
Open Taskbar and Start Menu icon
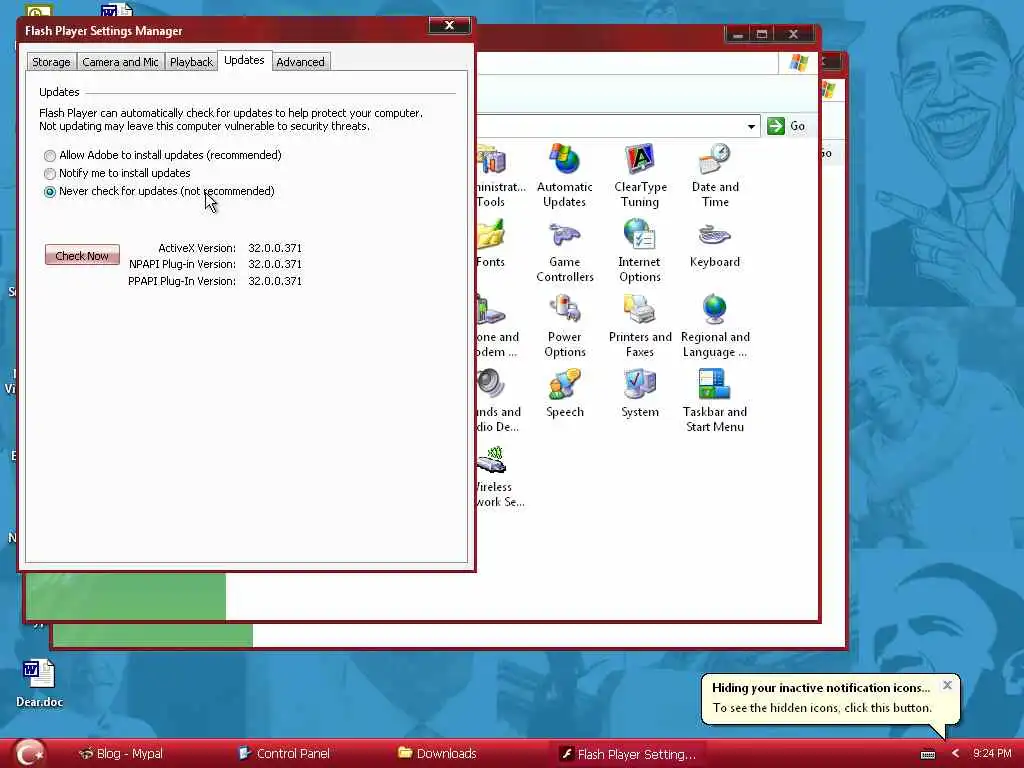pyautogui.click(x=715, y=400)
